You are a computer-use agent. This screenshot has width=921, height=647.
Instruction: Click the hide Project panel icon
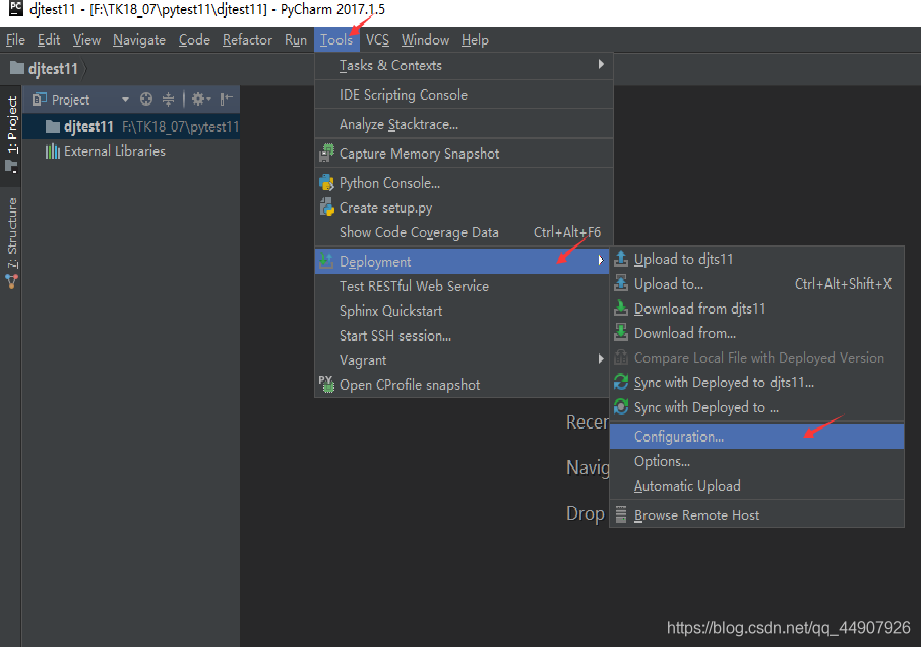point(227,99)
